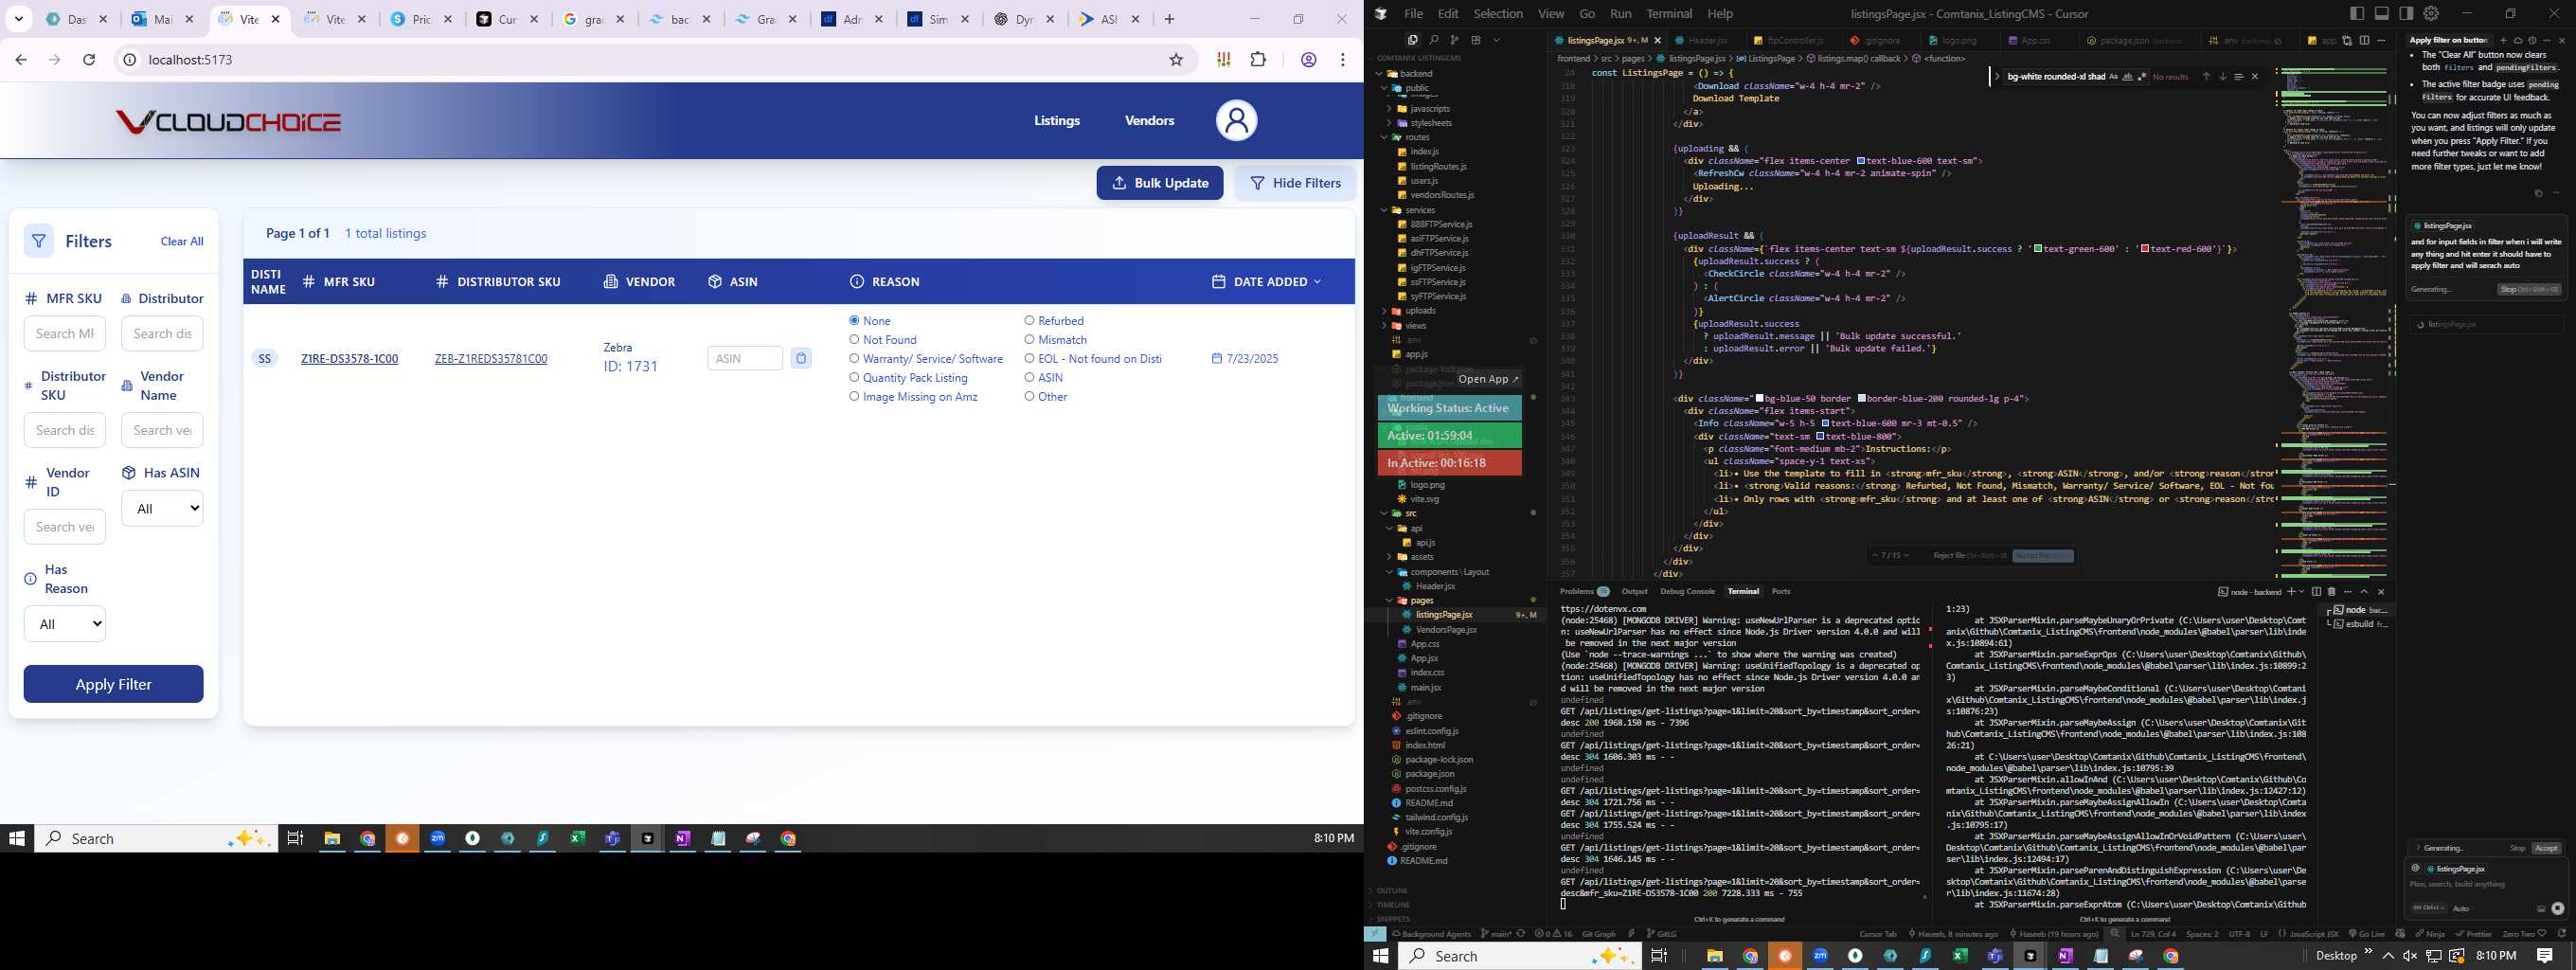Open the Run menu in Cursor
The height and width of the screenshot is (970, 2576).
(x=1620, y=14)
